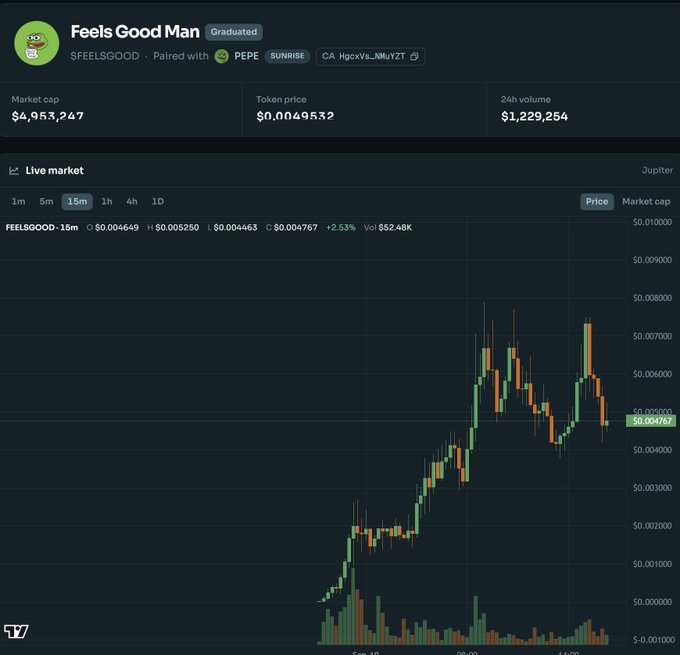Open the Jupiter link
The height and width of the screenshot is (655, 680).
coord(657,170)
